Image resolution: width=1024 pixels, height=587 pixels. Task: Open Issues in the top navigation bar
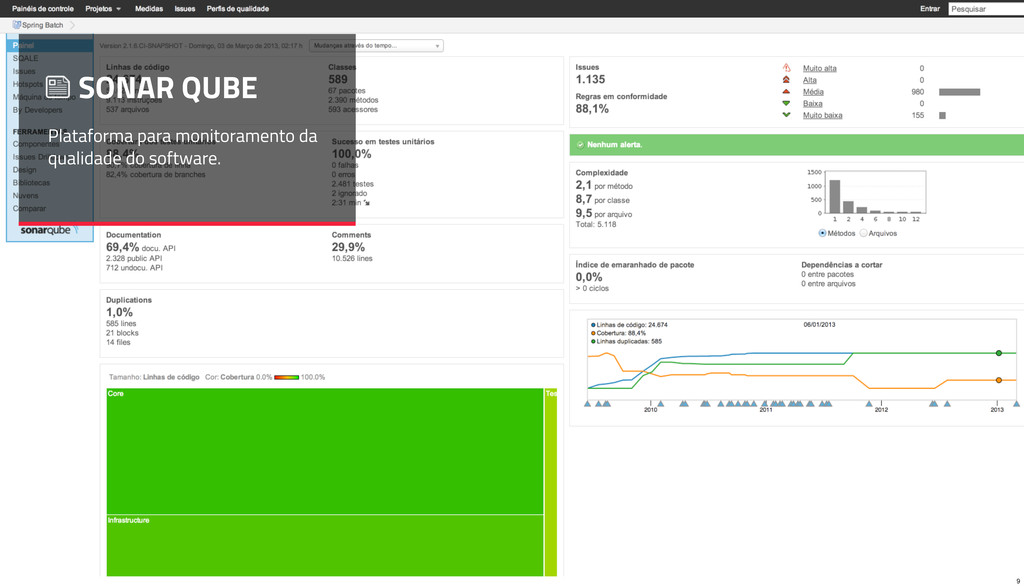(185, 8)
